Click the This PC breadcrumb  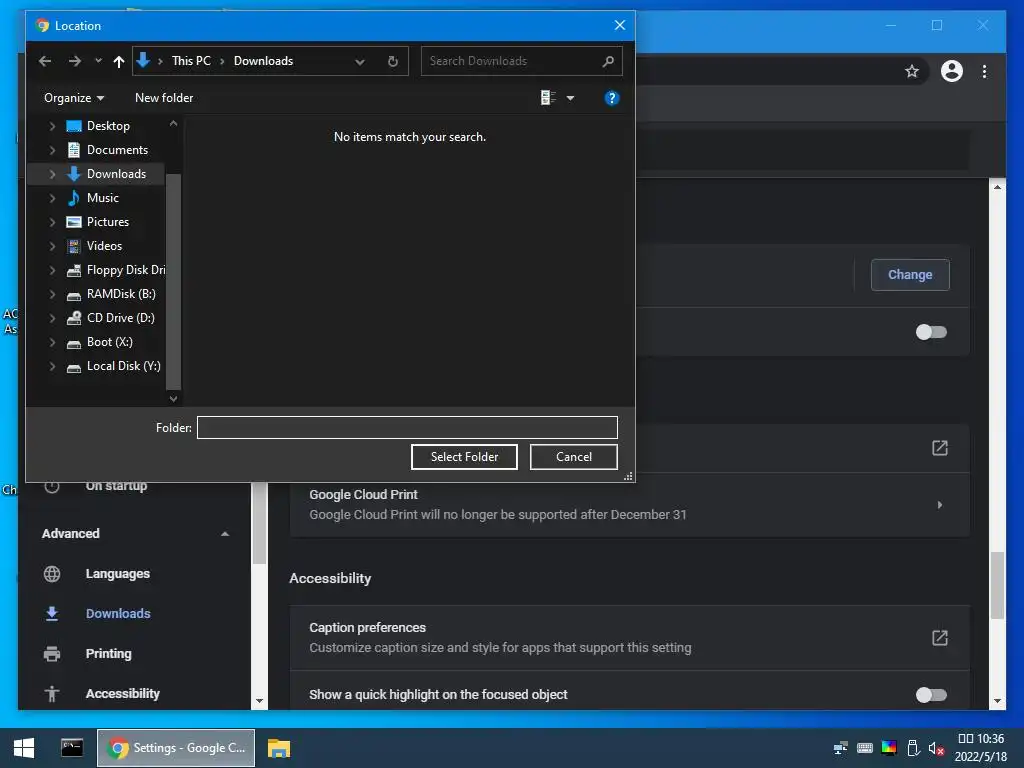coord(191,61)
